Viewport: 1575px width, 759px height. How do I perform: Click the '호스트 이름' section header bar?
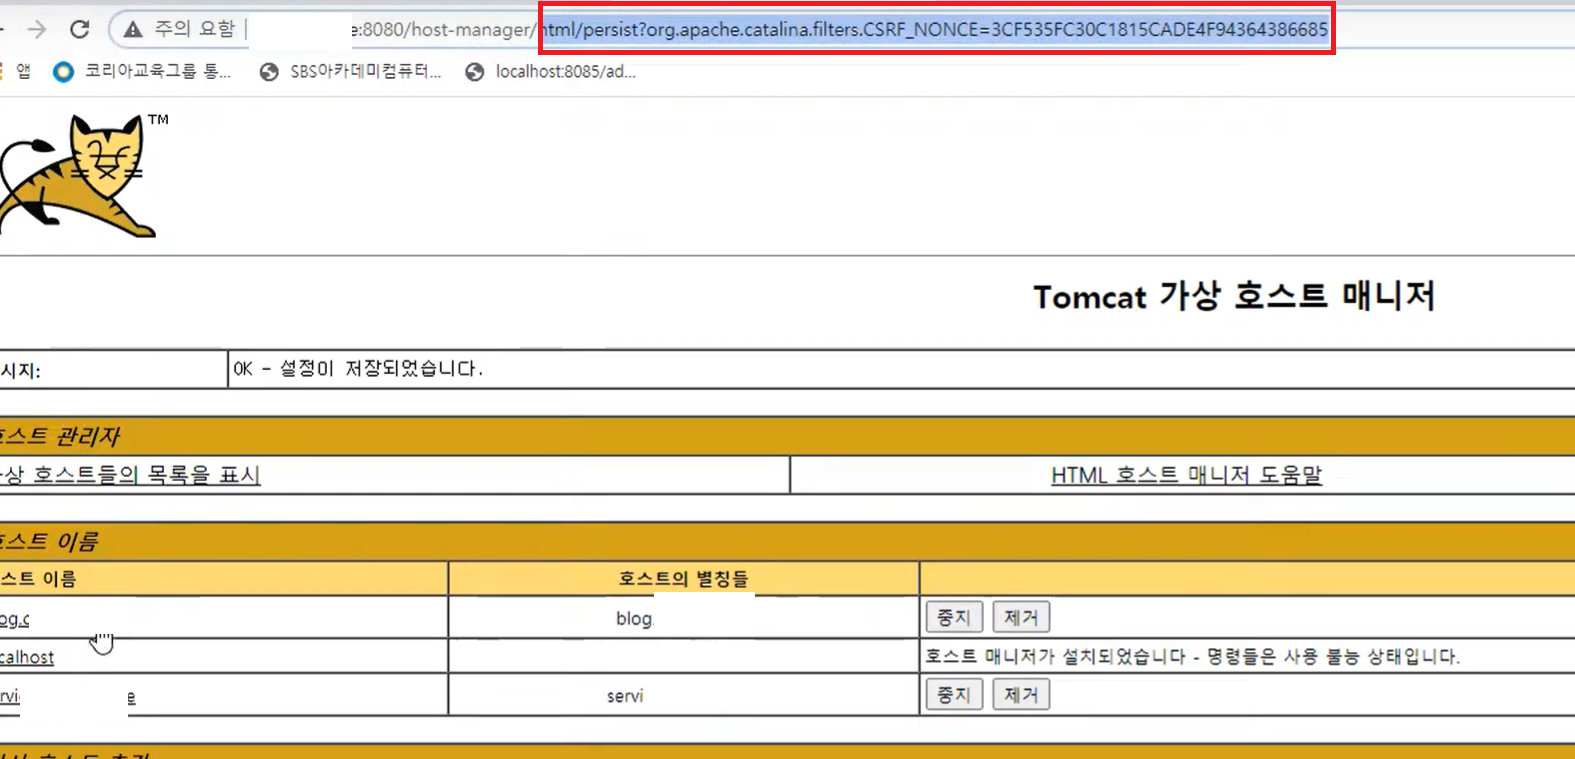coord(787,541)
